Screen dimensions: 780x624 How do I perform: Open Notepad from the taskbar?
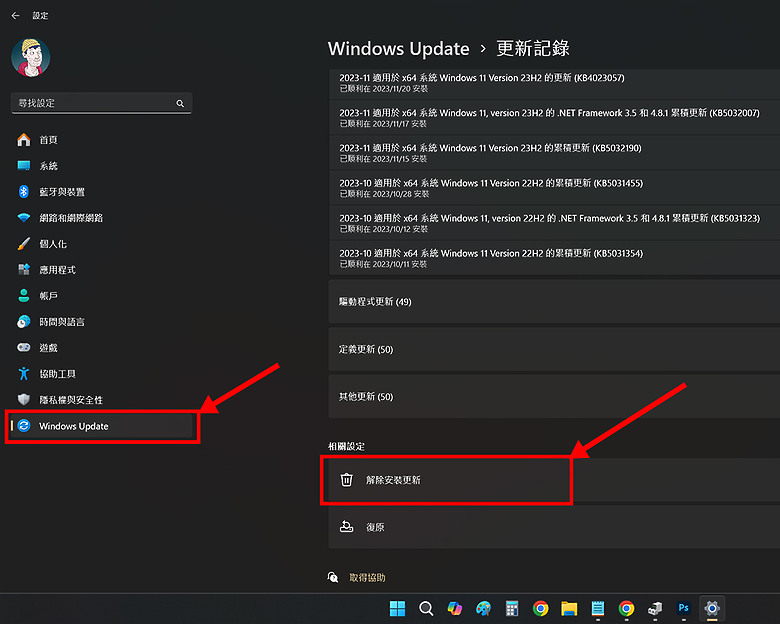(x=598, y=608)
